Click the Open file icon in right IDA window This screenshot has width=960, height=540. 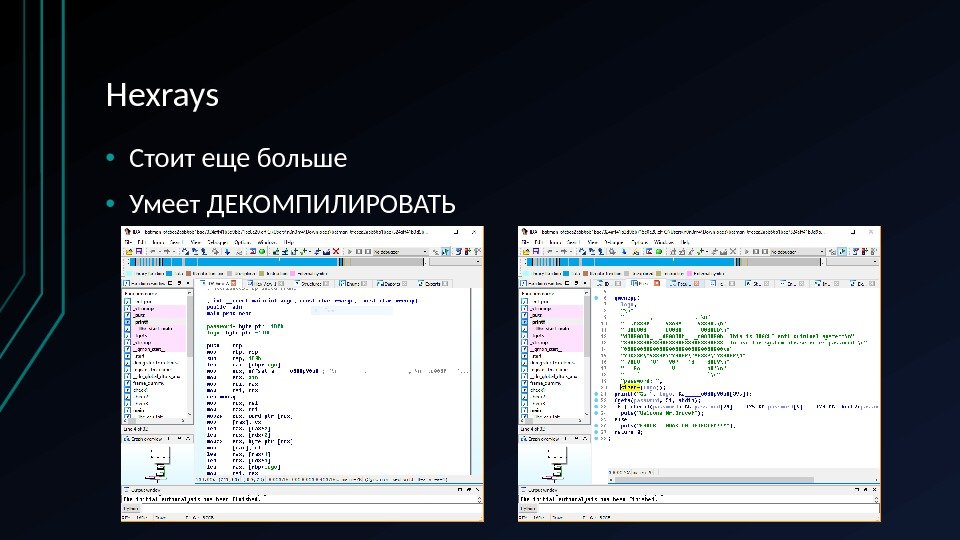526,252
